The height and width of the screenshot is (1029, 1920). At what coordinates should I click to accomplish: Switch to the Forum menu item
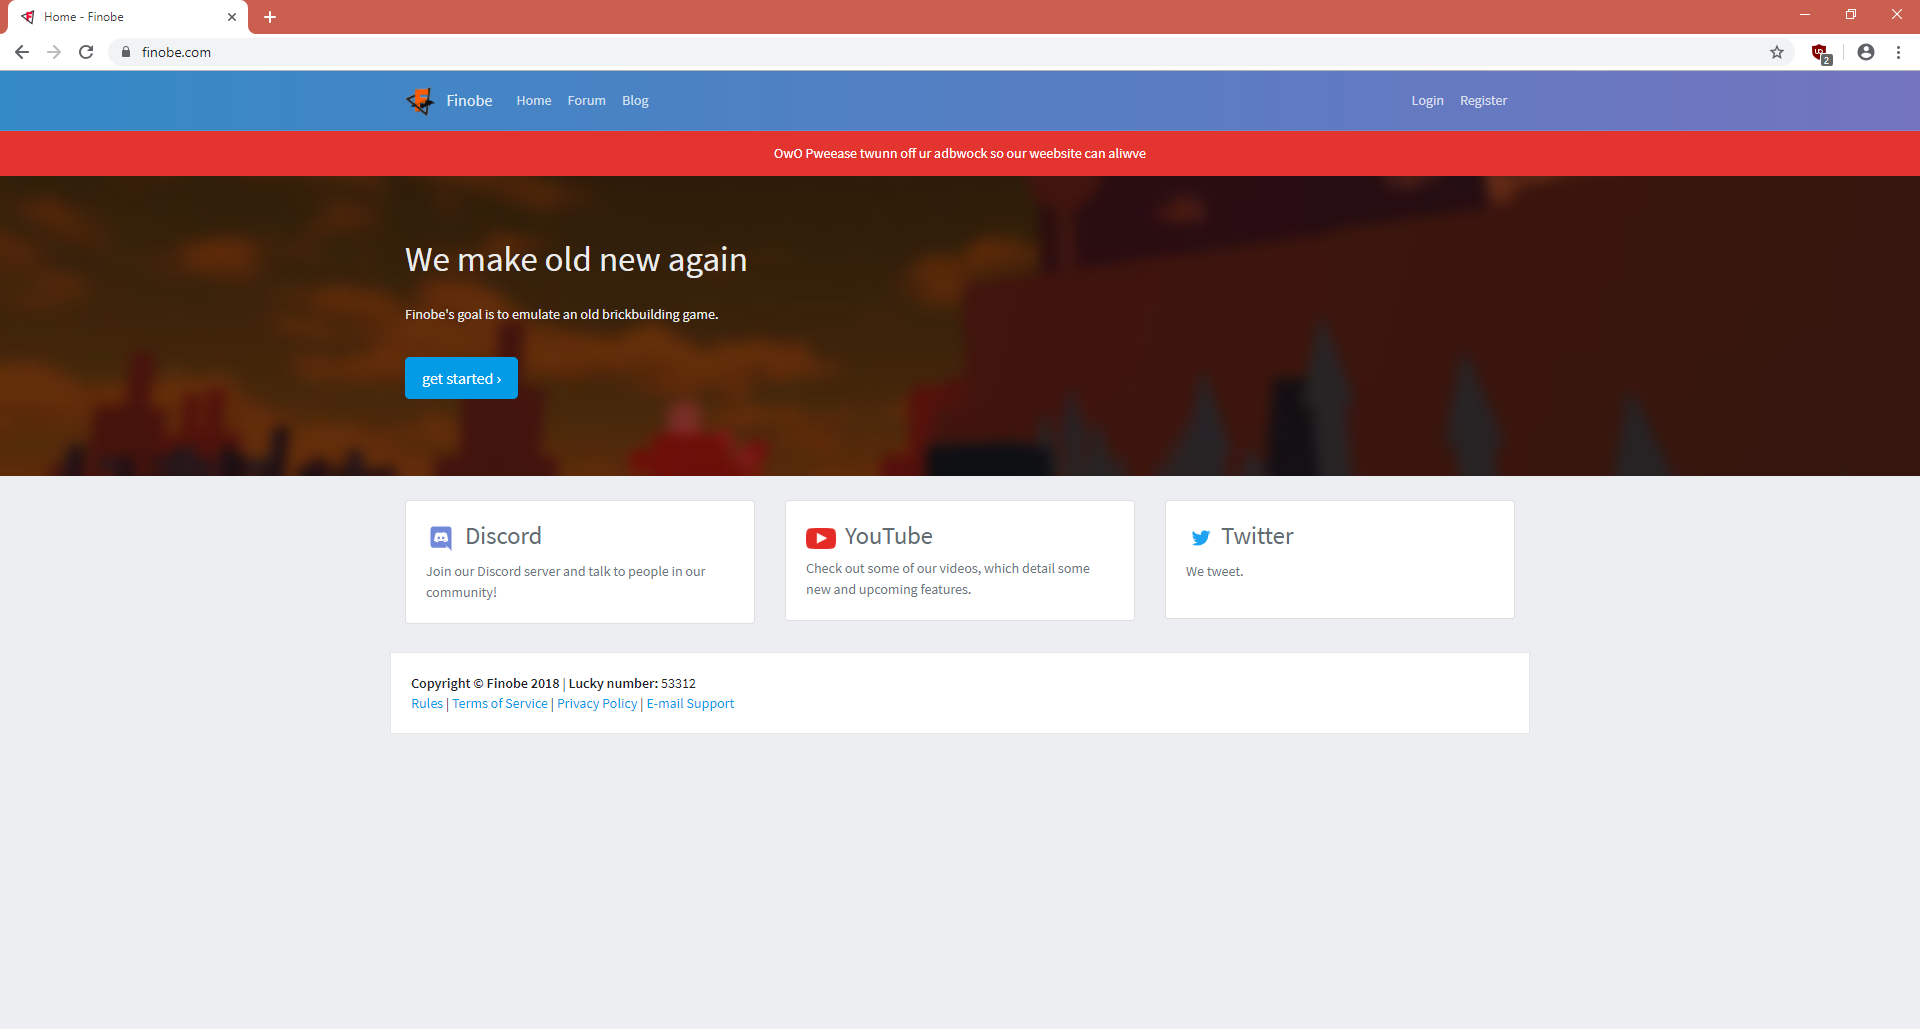pyautogui.click(x=586, y=100)
